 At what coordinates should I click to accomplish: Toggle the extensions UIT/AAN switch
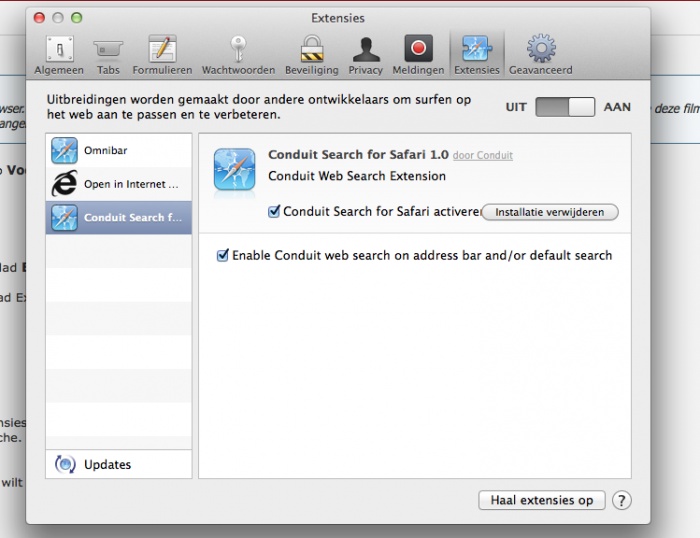[x=565, y=107]
